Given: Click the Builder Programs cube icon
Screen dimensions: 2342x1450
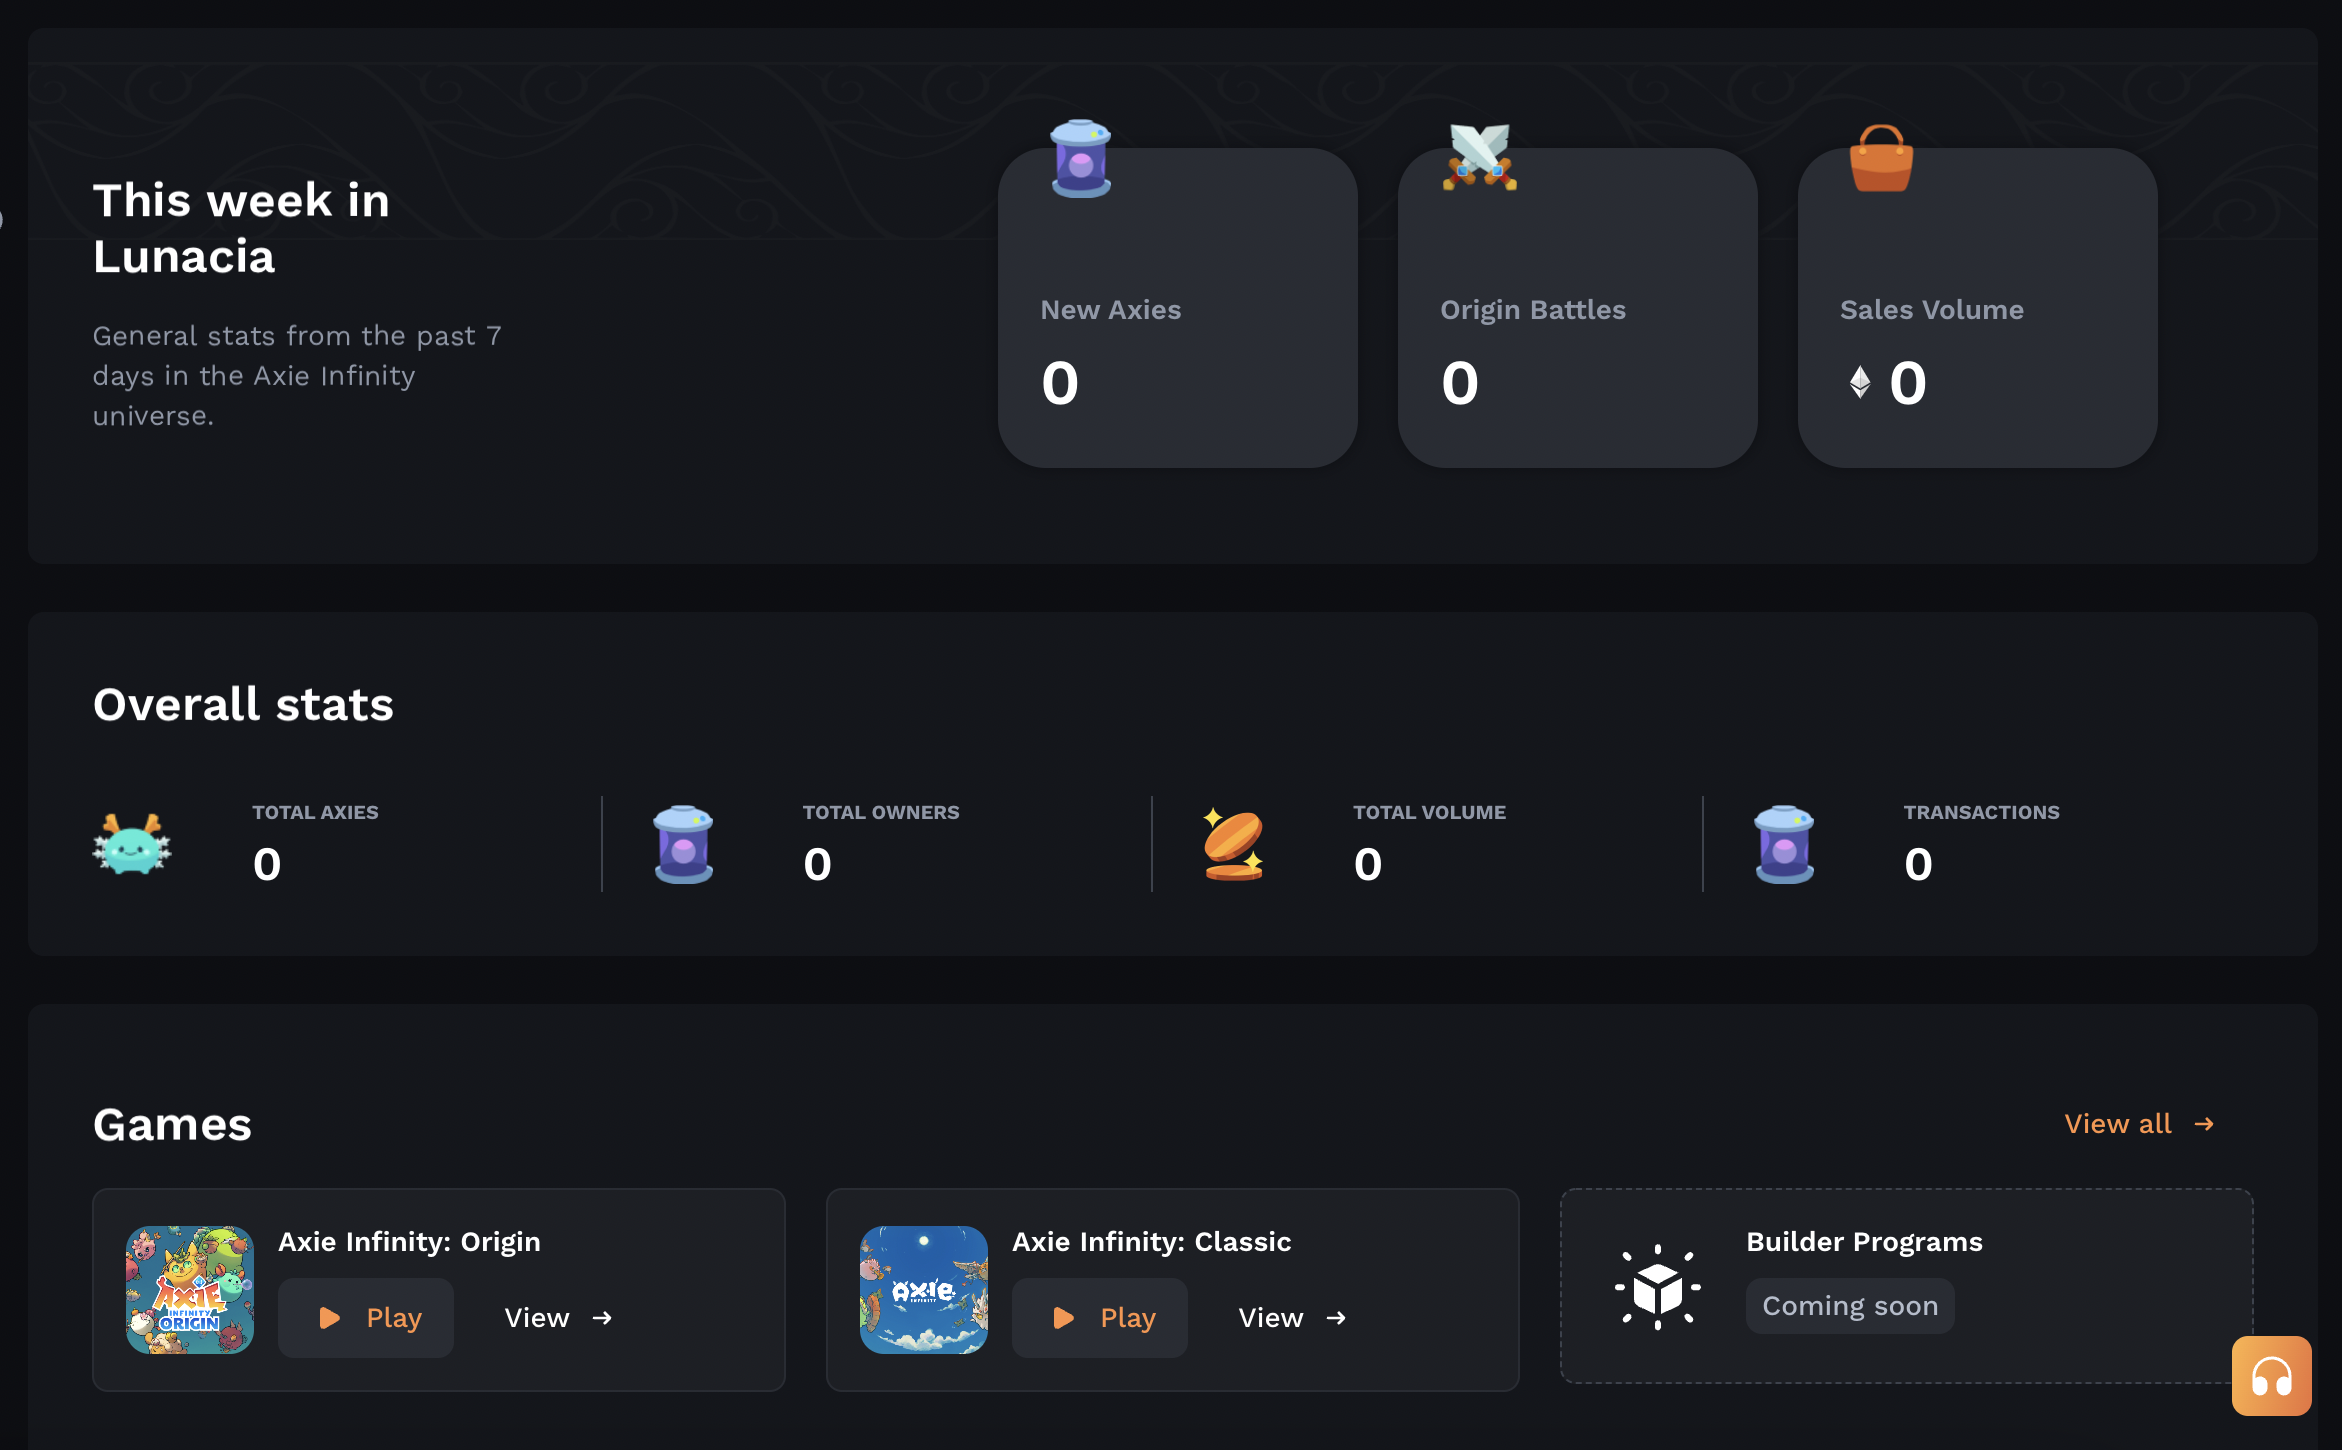Looking at the screenshot, I should 1657,1287.
